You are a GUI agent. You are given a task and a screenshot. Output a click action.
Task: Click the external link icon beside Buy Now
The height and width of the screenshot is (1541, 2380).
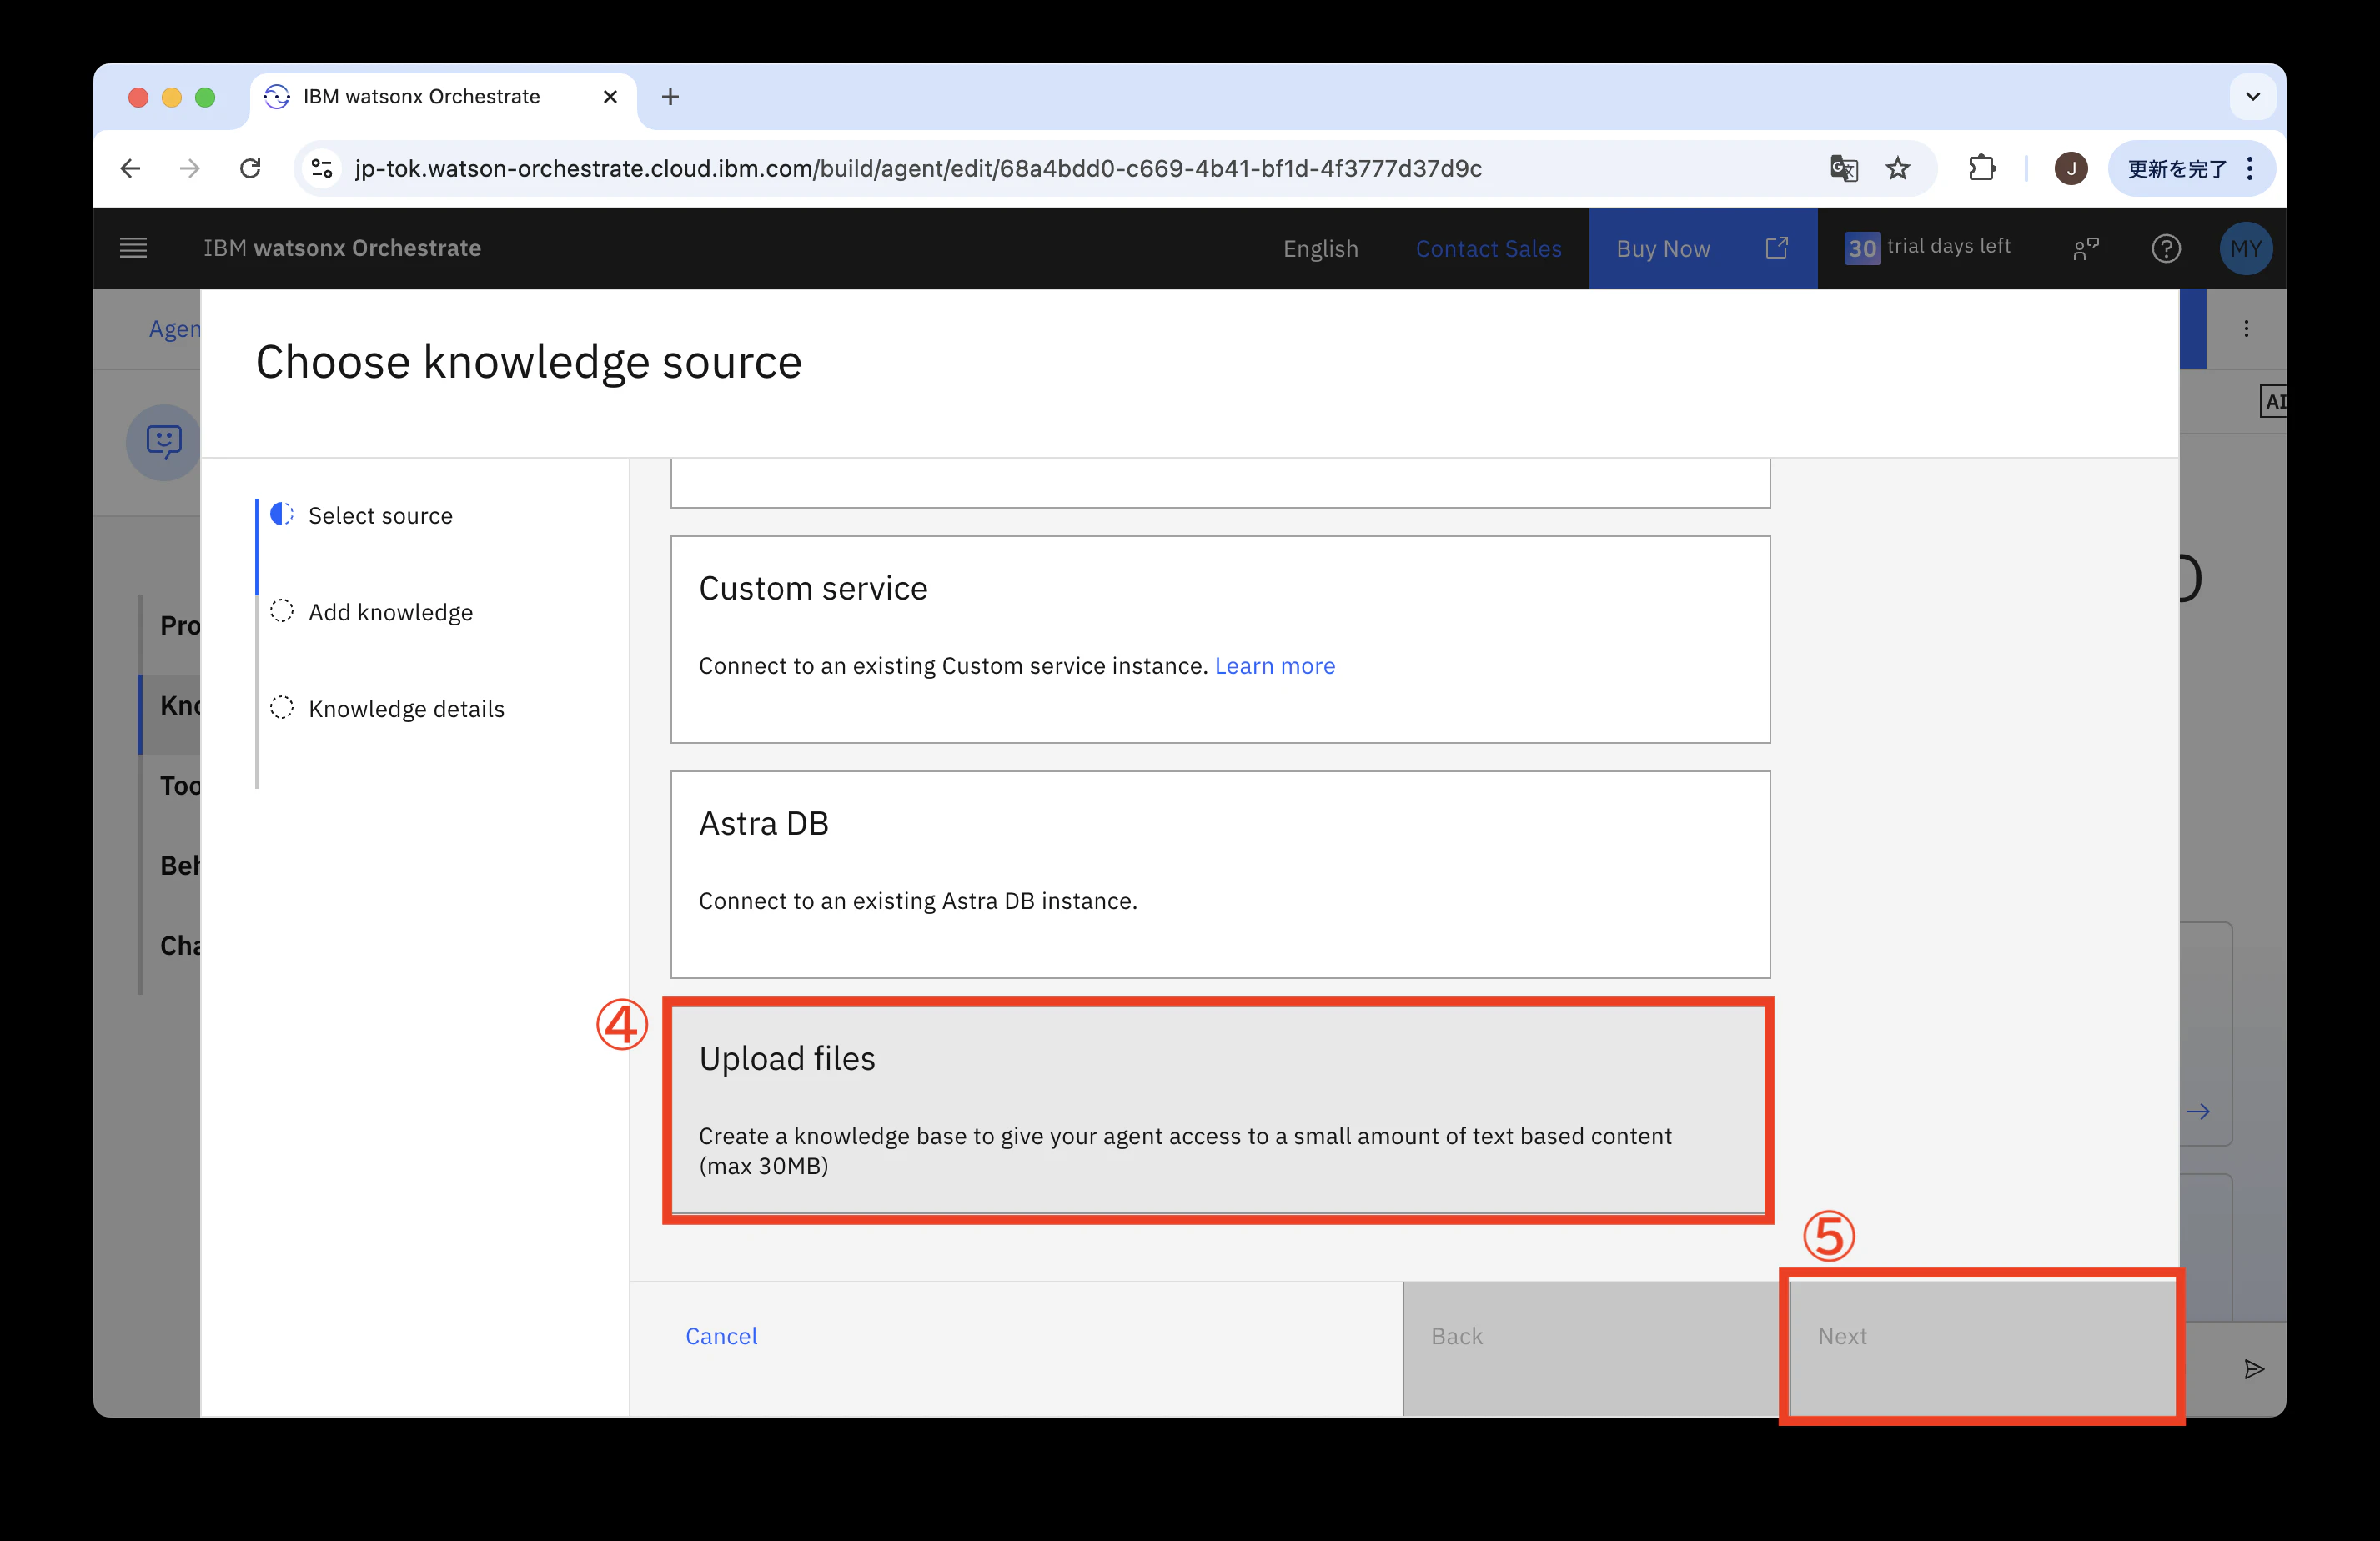point(1776,247)
